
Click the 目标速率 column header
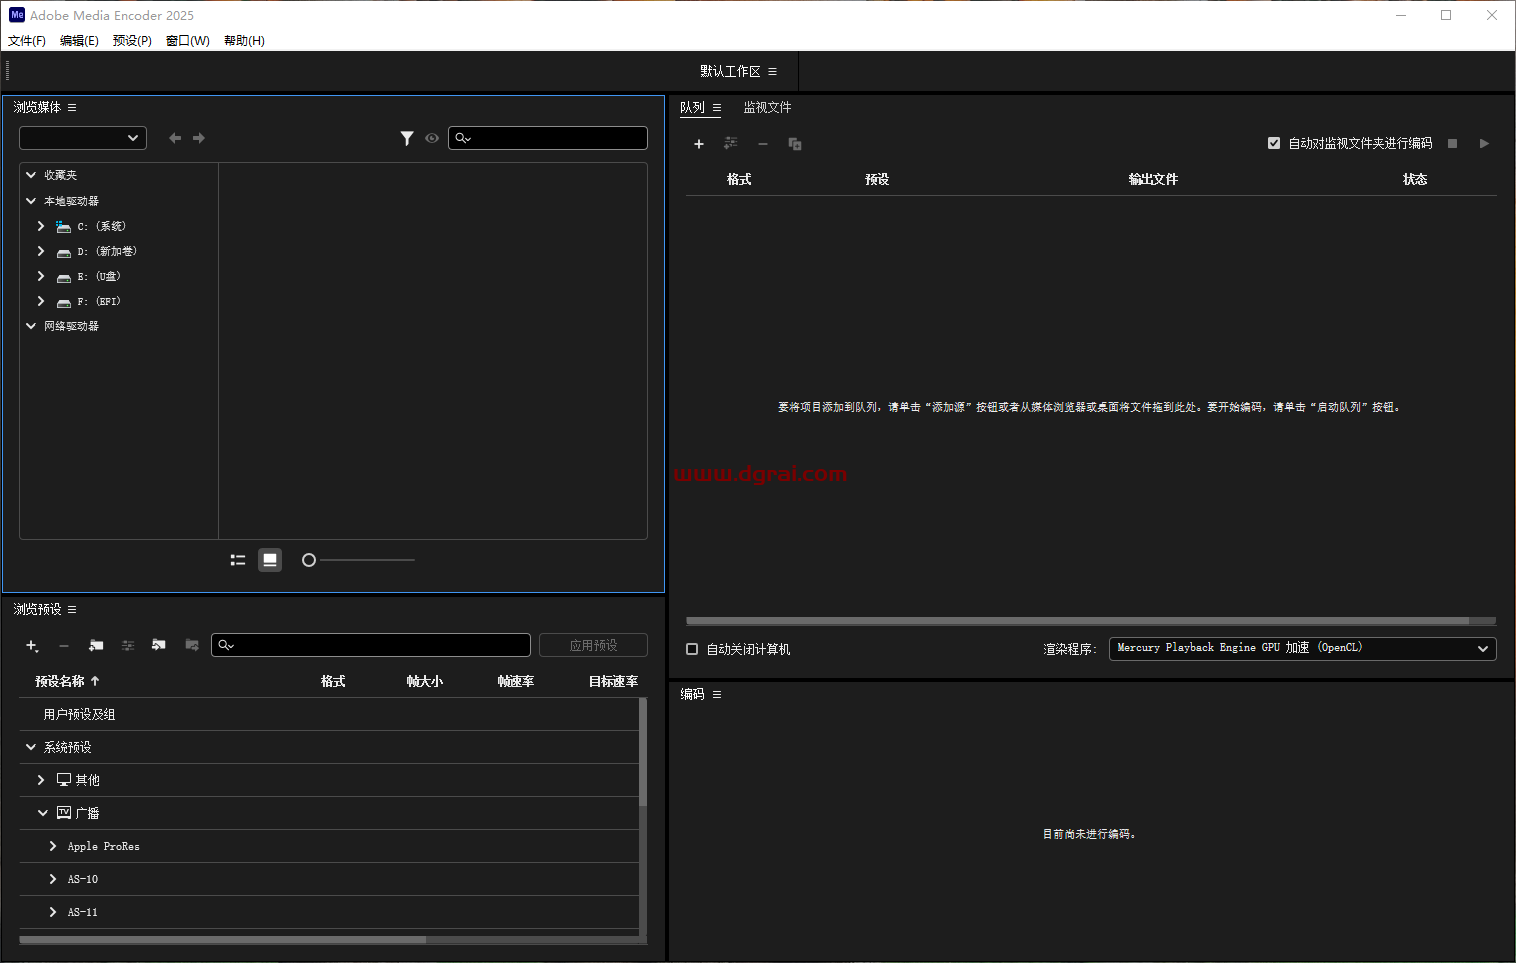tap(613, 681)
